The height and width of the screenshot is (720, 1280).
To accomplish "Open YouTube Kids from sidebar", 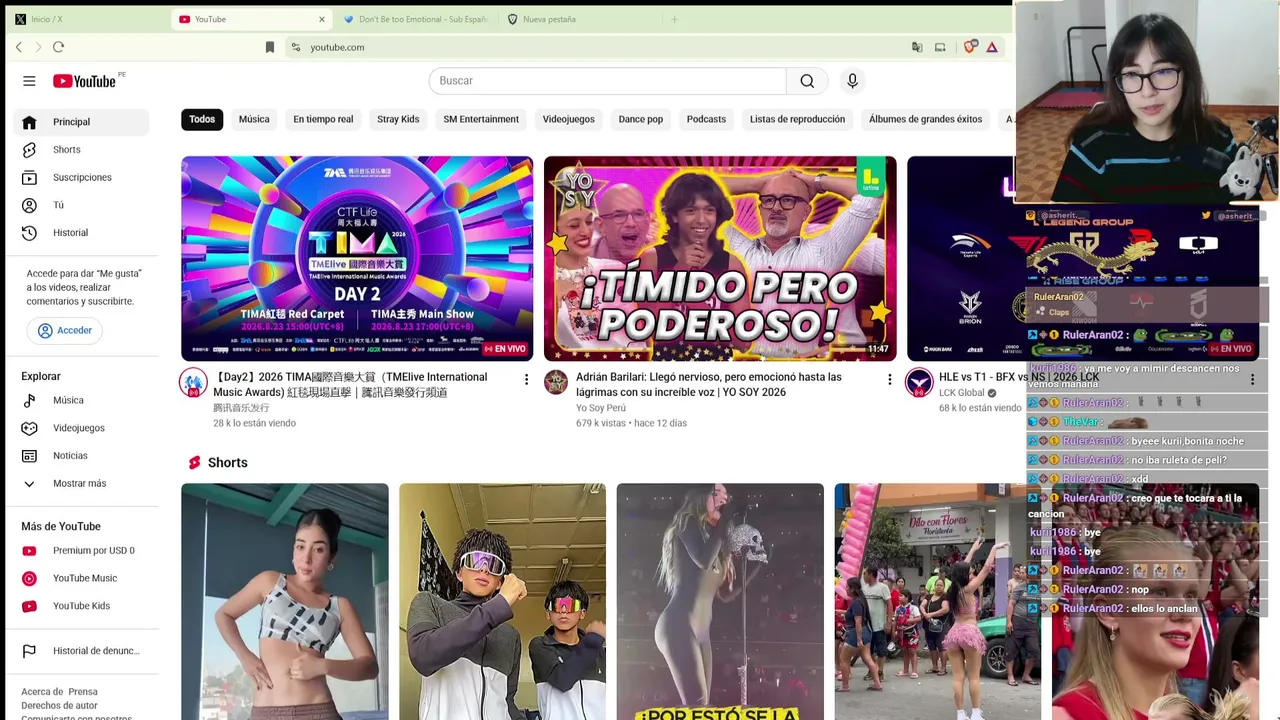I will click(x=80, y=606).
